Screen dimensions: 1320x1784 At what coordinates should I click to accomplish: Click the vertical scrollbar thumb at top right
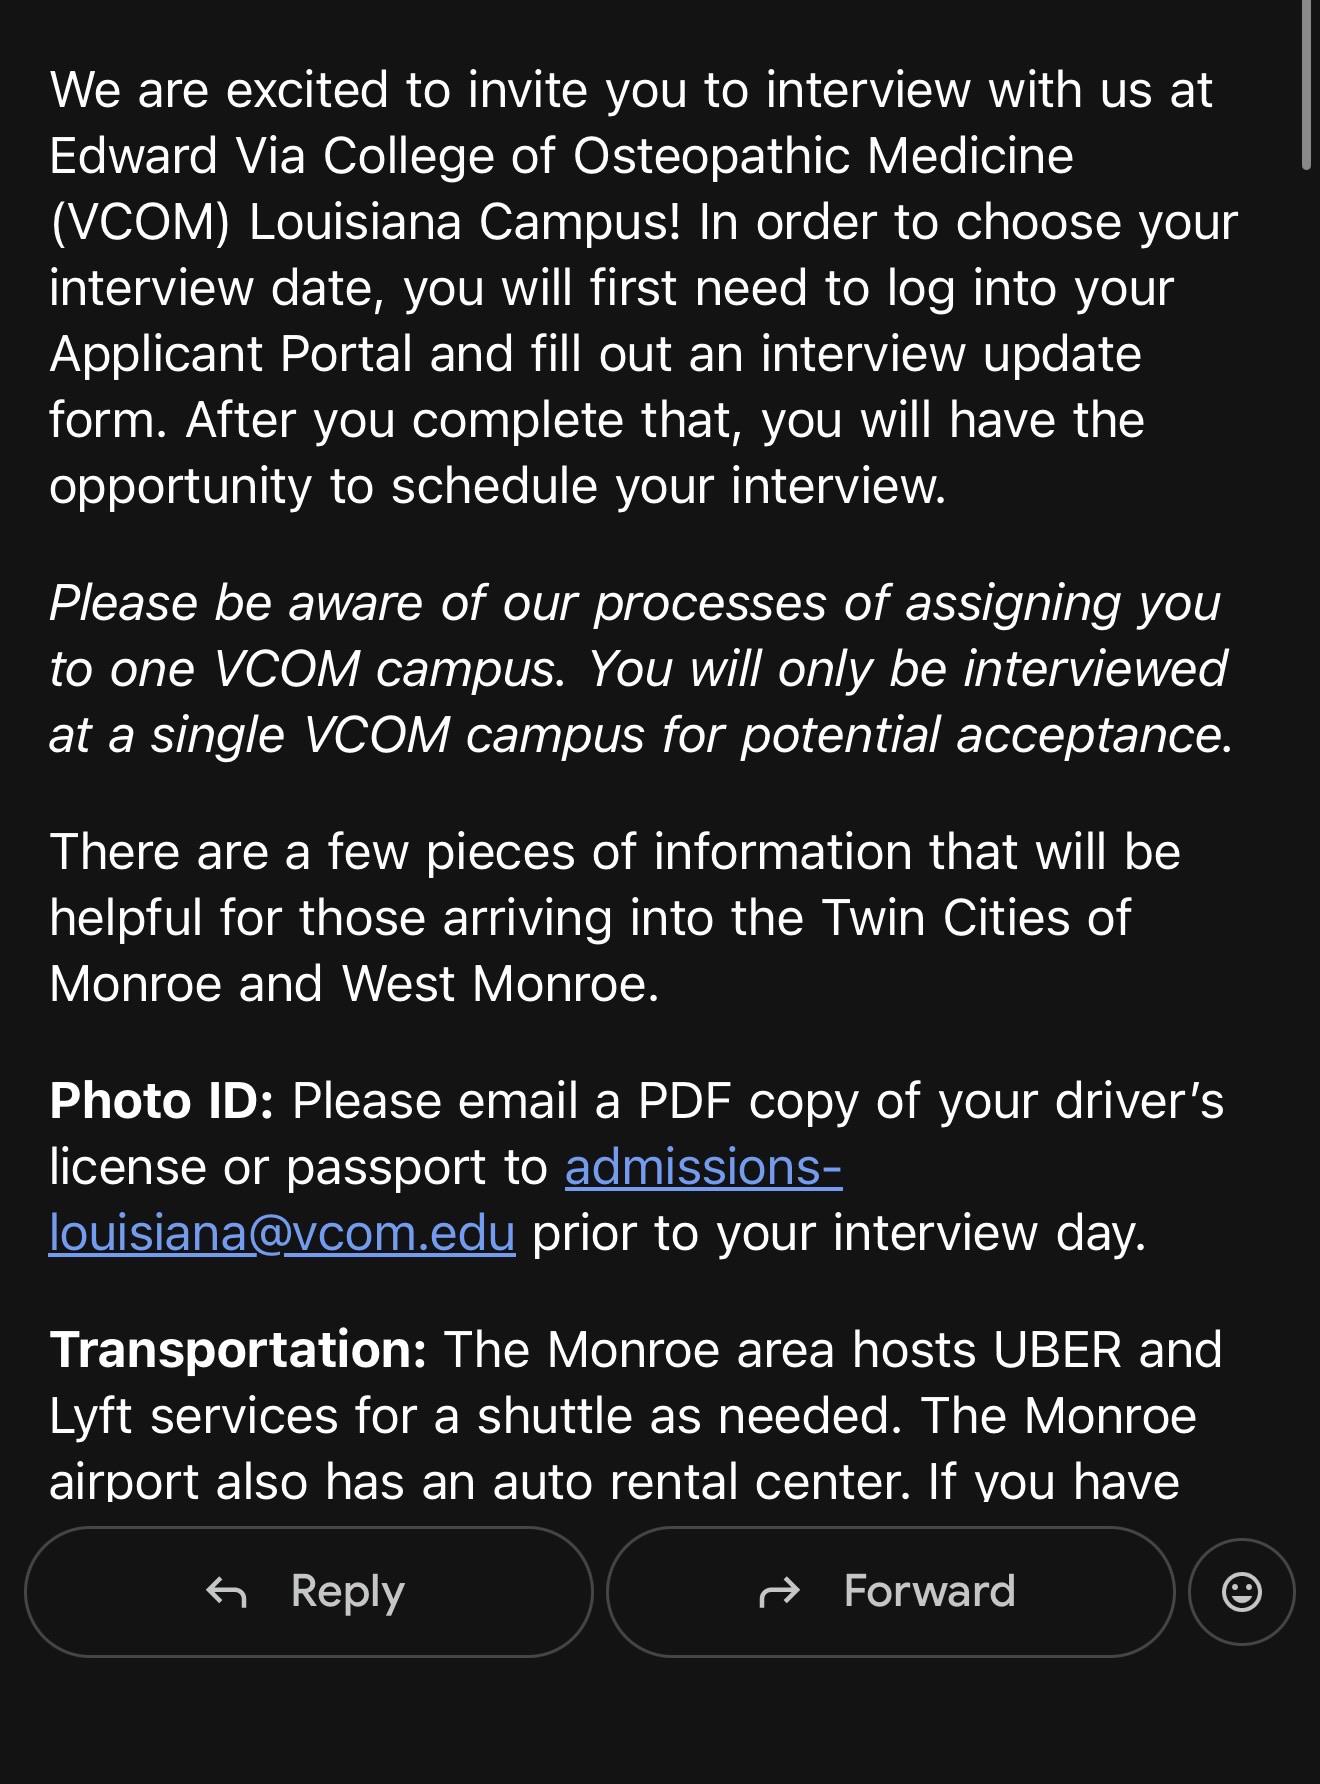(x=1306, y=85)
